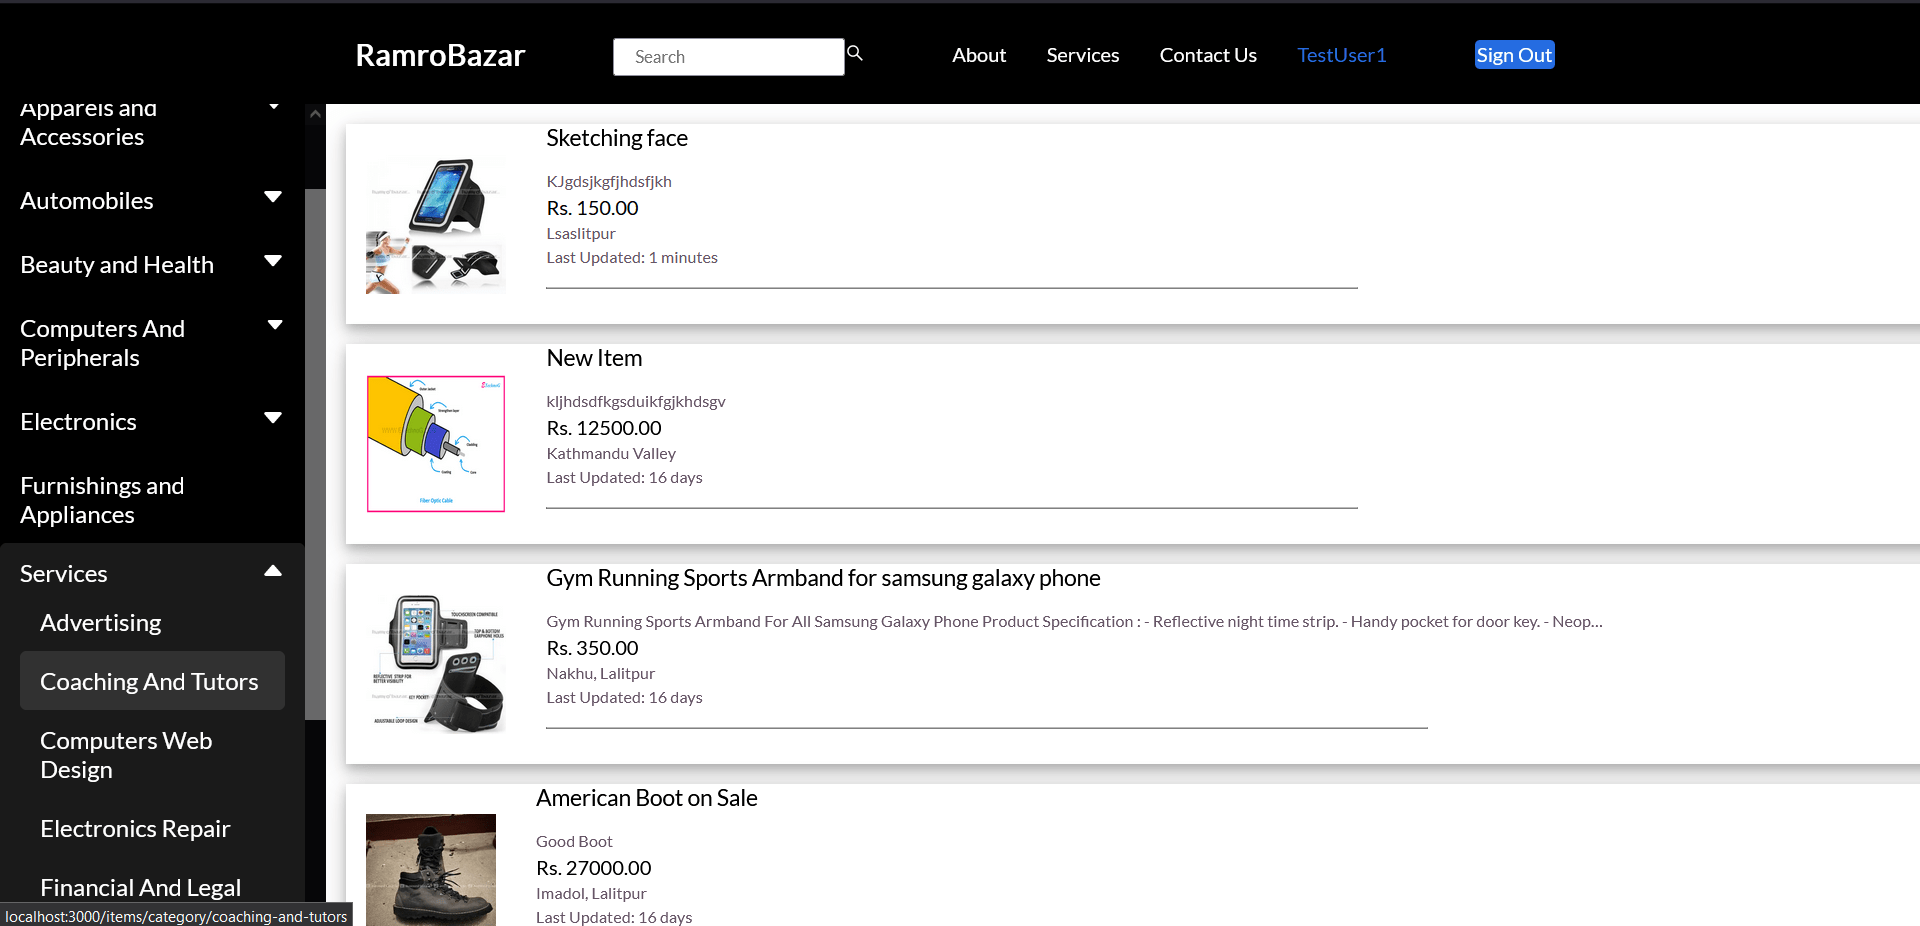1920x926 pixels.
Task: Expand Beauty and Health category
Action: click(273, 260)
